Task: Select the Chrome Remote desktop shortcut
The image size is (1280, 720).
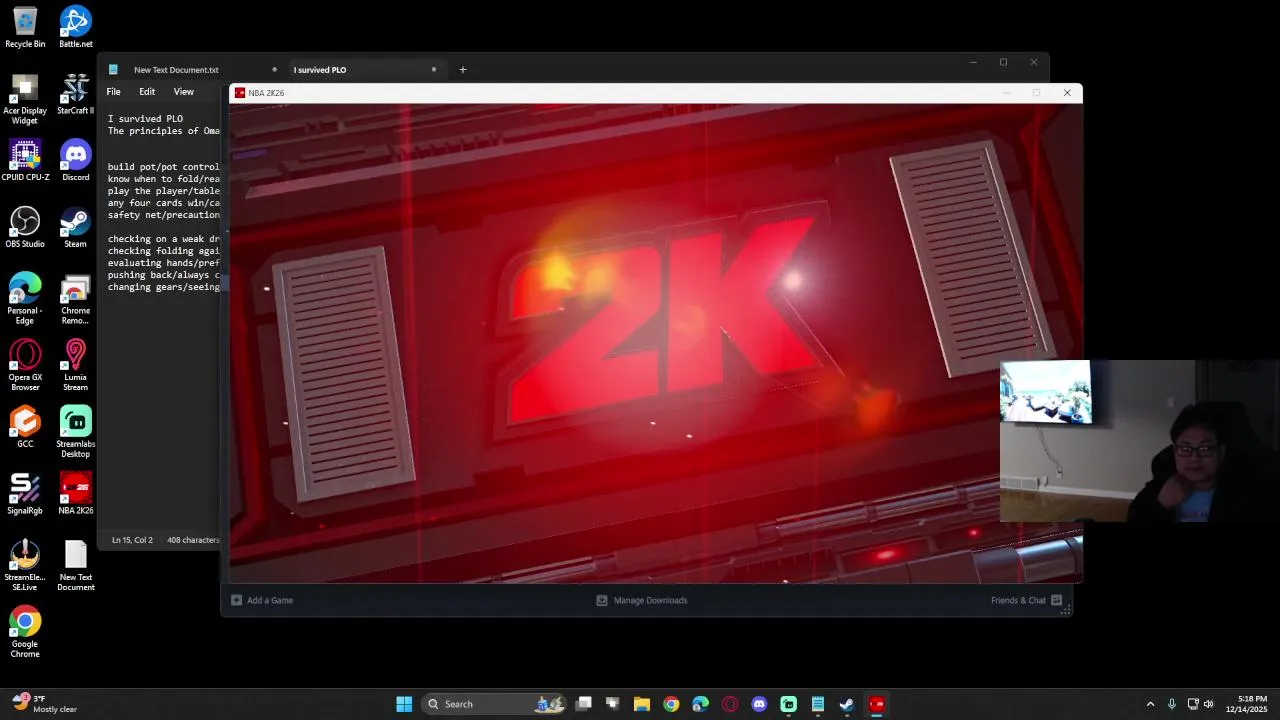Action: pyautogui.click(x=75, y=299)
